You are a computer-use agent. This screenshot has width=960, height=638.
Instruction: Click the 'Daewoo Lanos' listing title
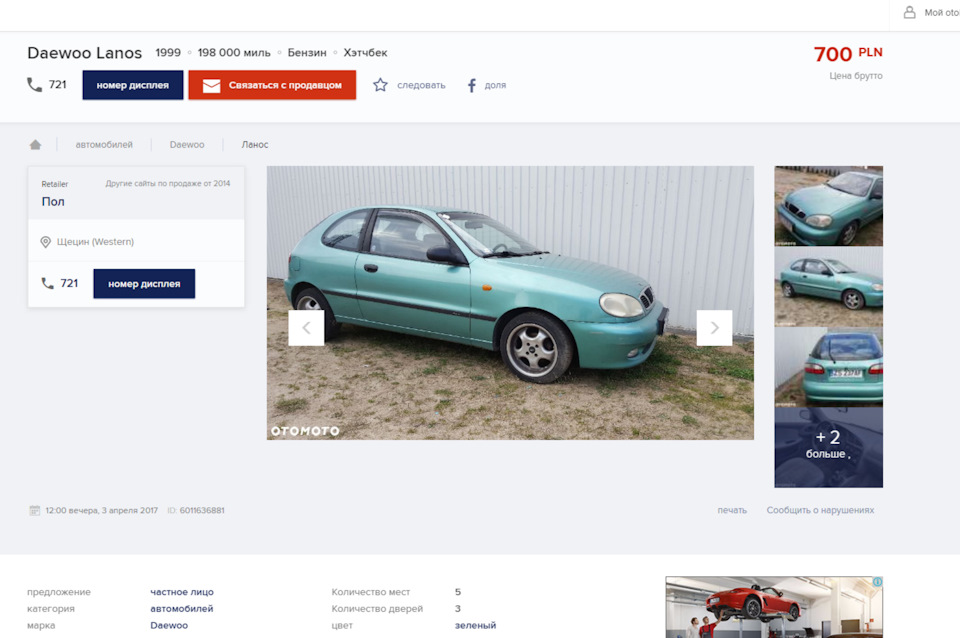pyautogui.click(x=84, y=53)
